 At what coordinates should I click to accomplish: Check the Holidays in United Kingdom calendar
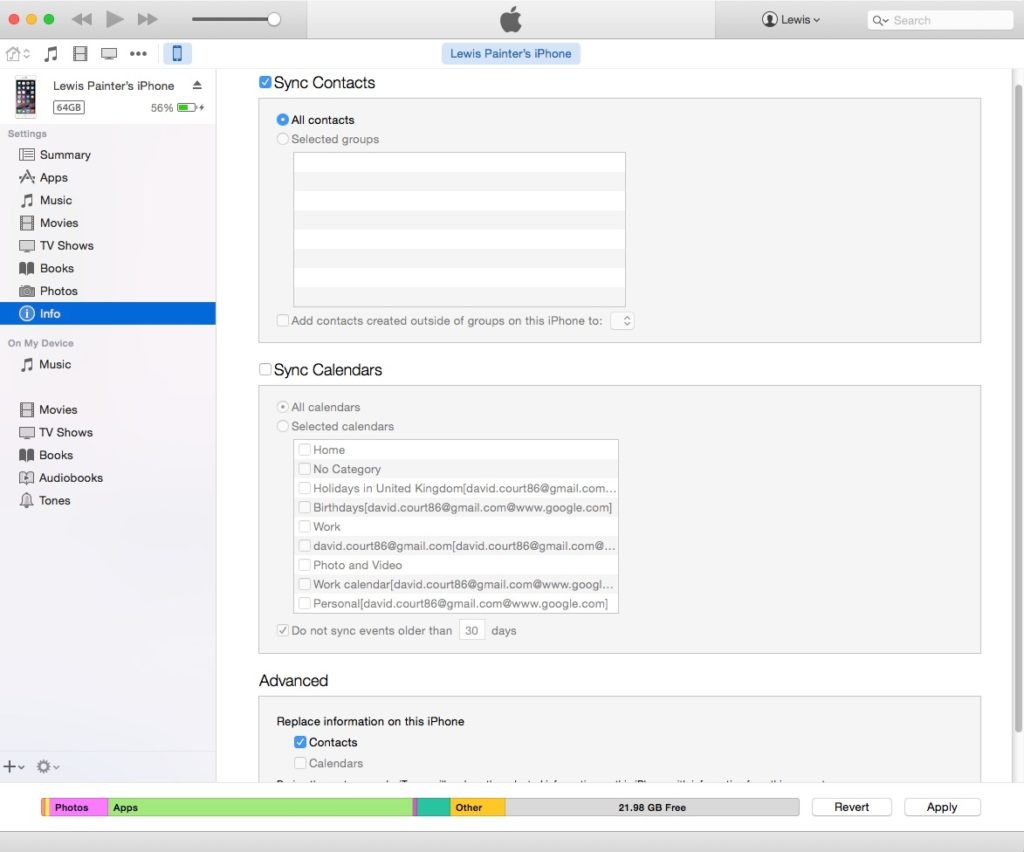[304, 488]
